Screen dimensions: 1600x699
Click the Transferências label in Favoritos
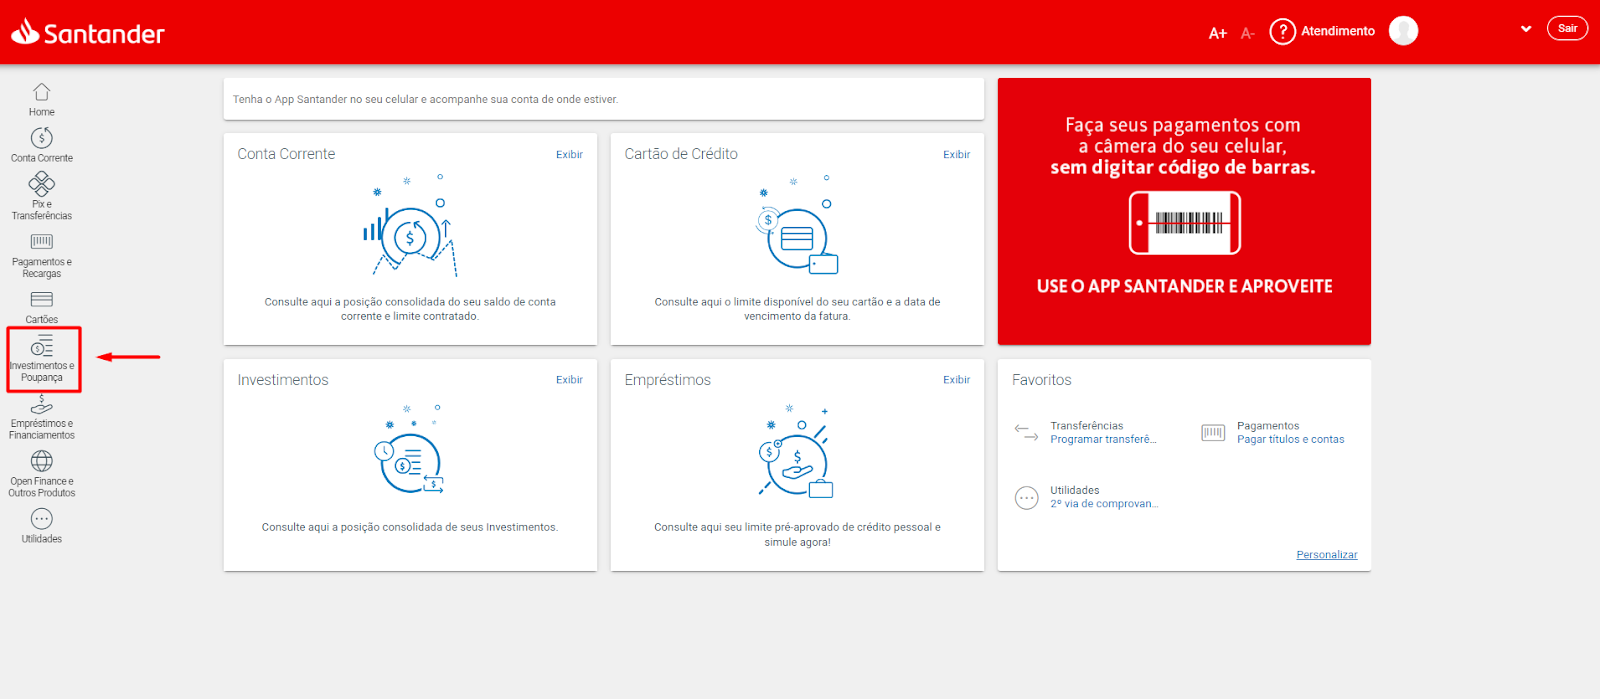pos(1086,426)
